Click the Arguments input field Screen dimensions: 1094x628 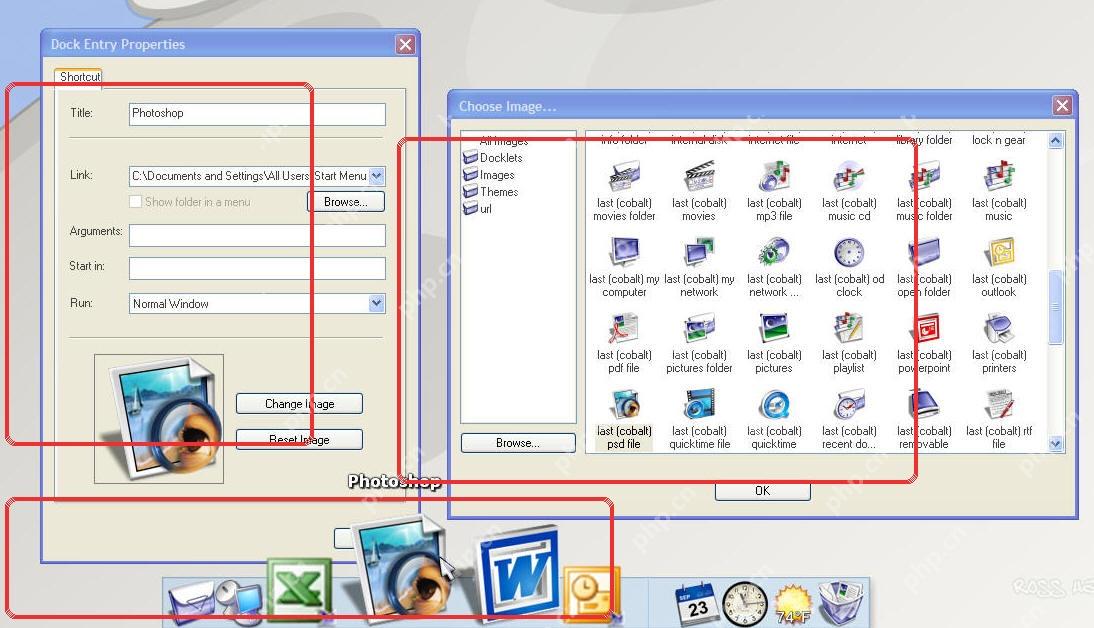[x=257, y=235]
